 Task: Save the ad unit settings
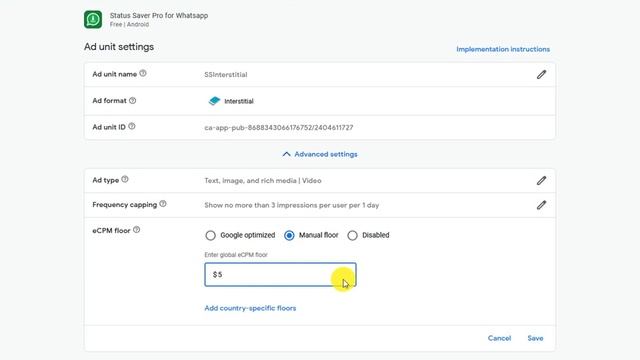pos(535,338)
